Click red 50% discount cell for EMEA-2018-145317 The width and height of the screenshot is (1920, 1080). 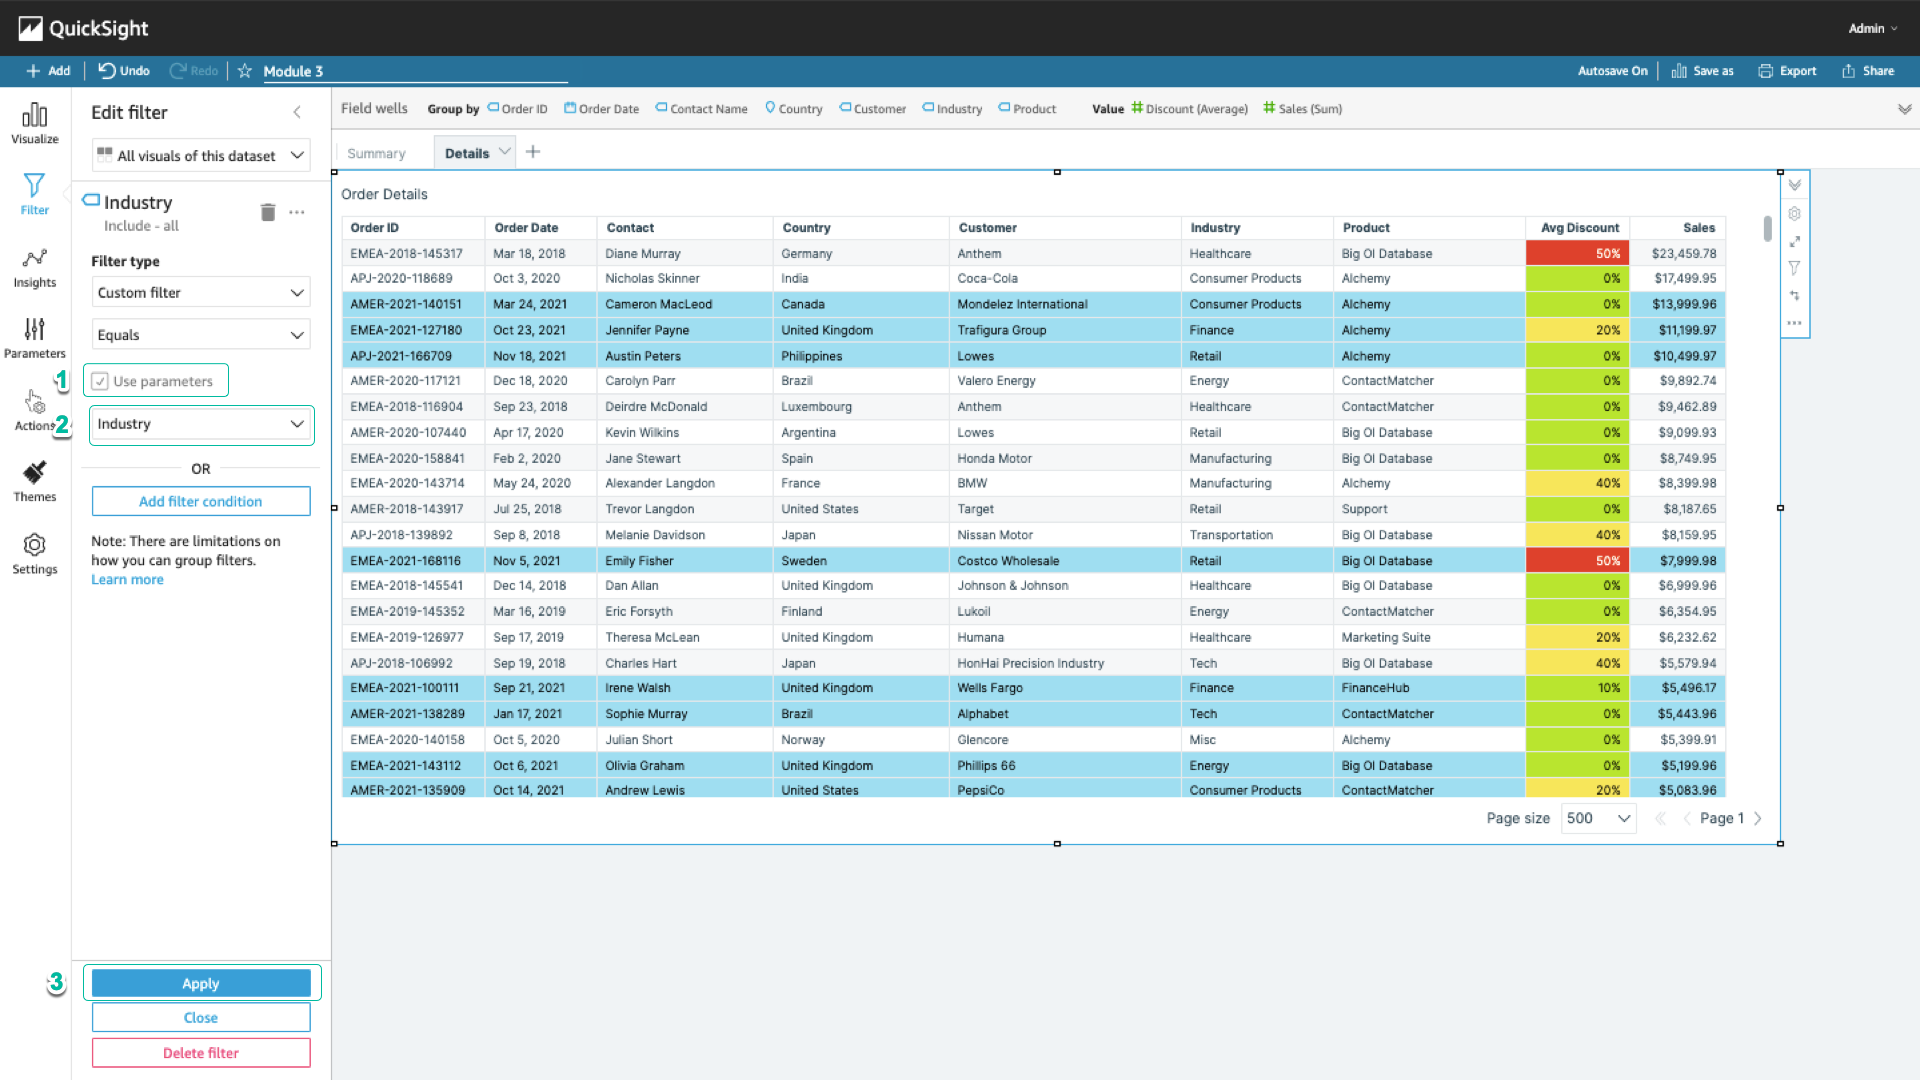click(1577, 253)
